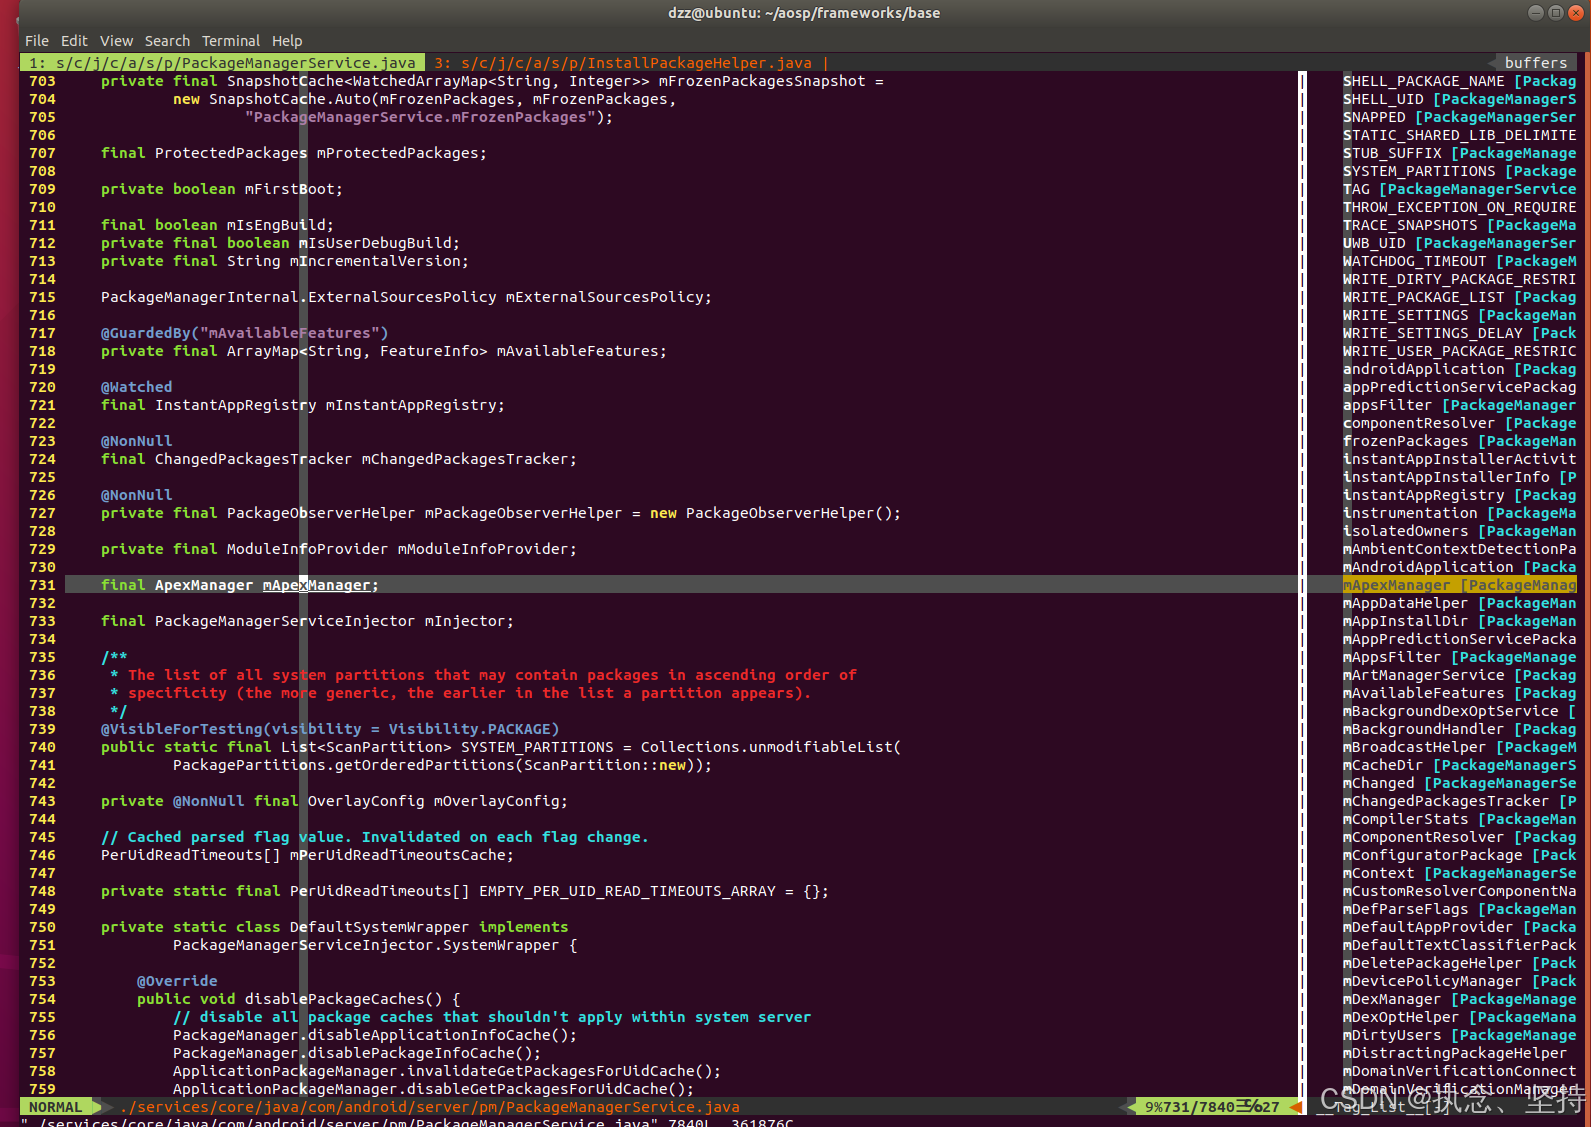Image resolution: width=1591 pixels, height=1127 pixels.
Task: Click the 9% 731/7840 position indicator
Action: [x=1211, y=1107]
